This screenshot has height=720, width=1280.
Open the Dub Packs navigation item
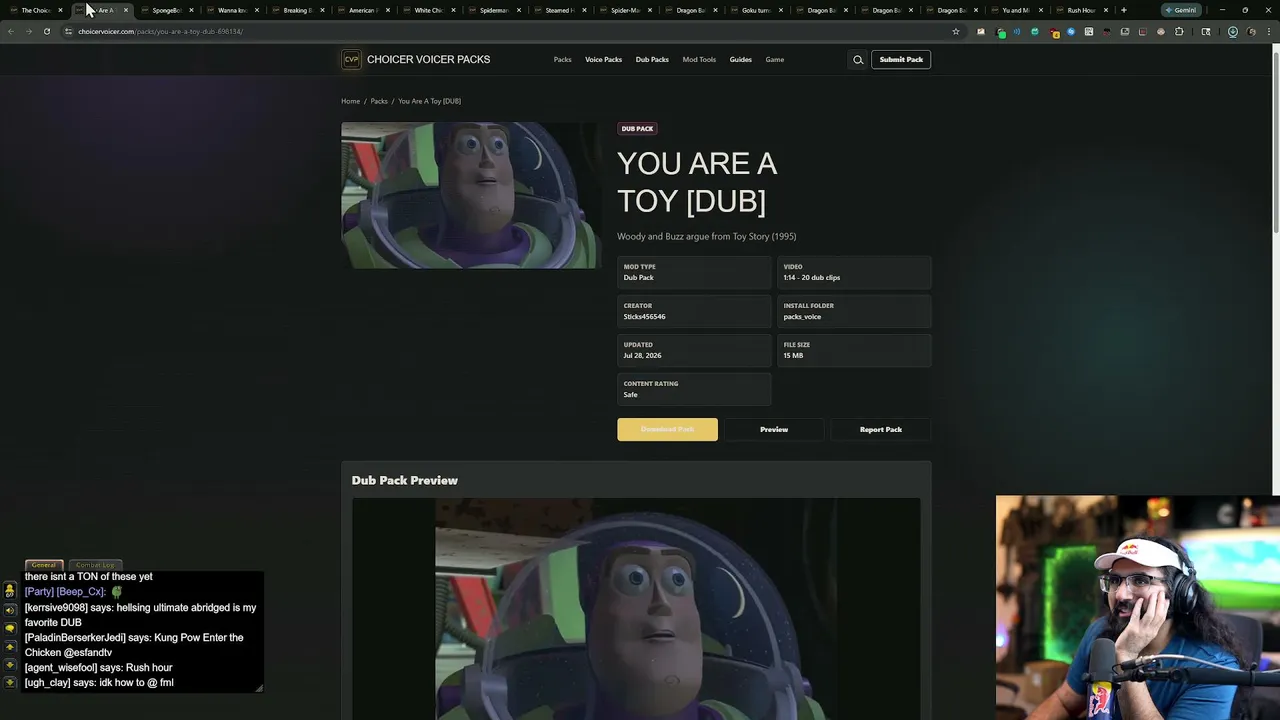tap(652, 60)
